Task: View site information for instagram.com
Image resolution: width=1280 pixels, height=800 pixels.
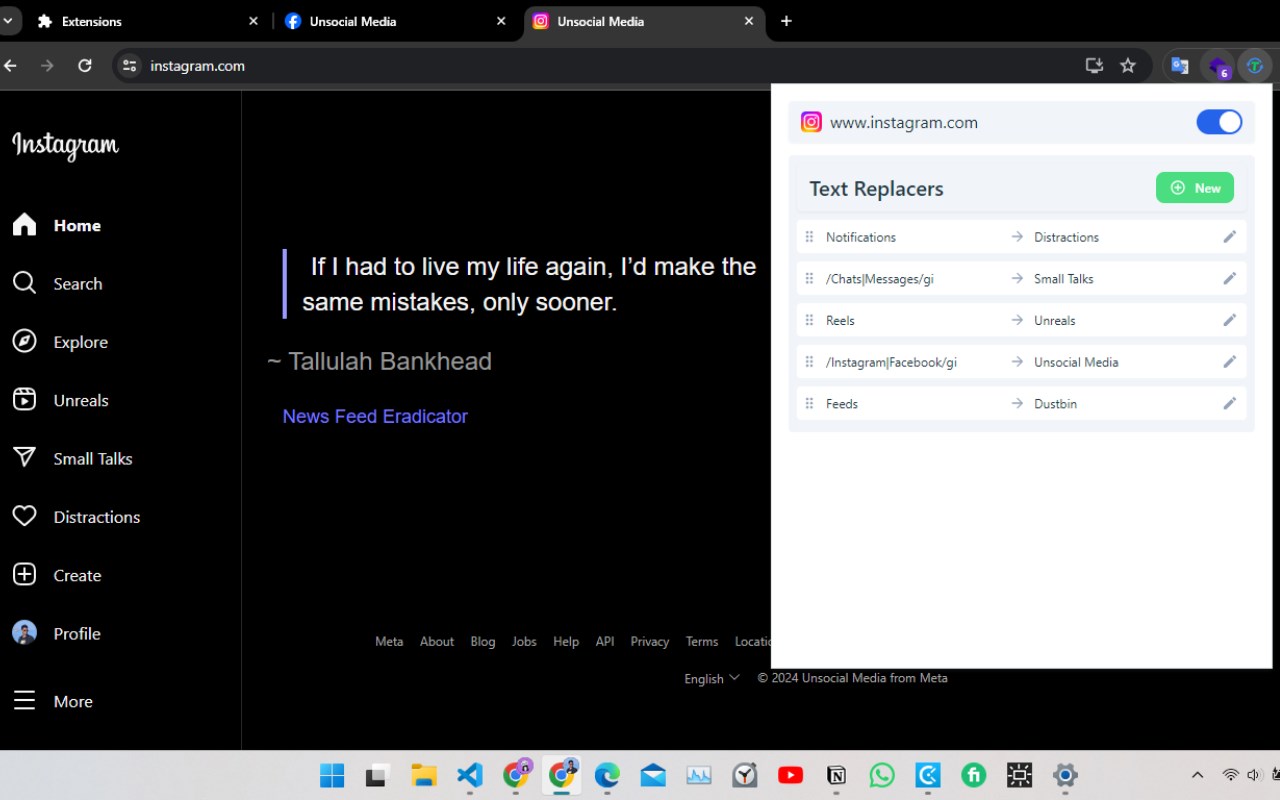Action: (129, 66)
